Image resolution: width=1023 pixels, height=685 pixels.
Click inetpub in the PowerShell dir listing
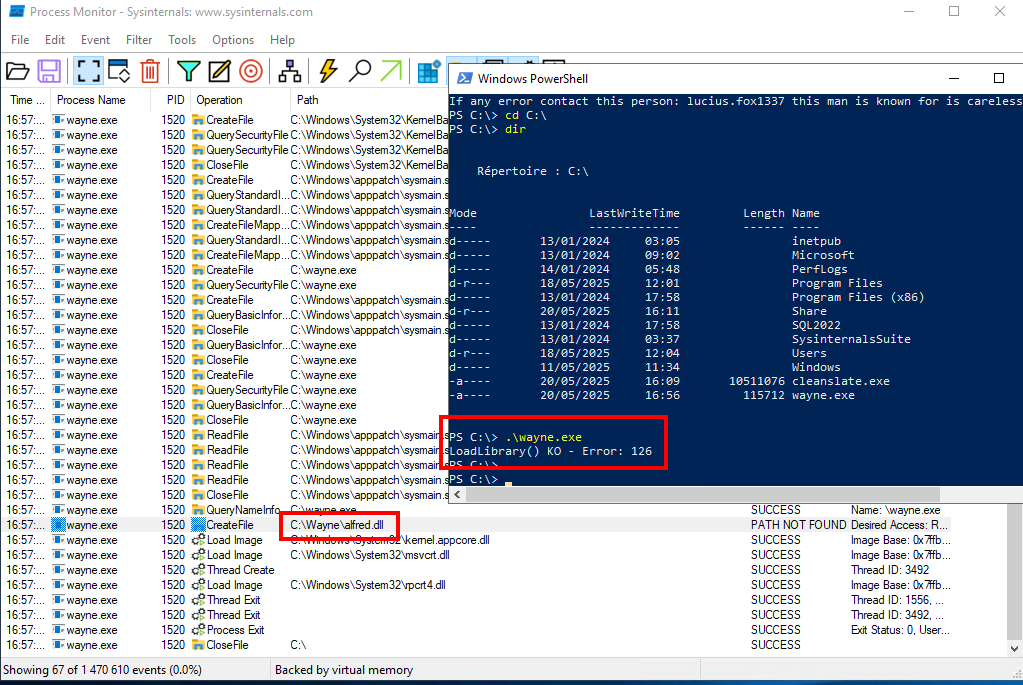(816, 241)
